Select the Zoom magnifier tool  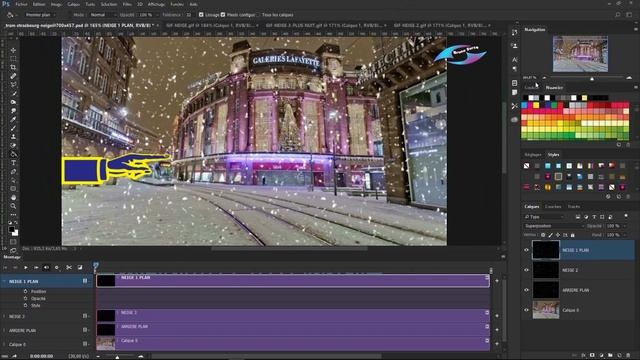pyautogui.click(x=13, y=206)
